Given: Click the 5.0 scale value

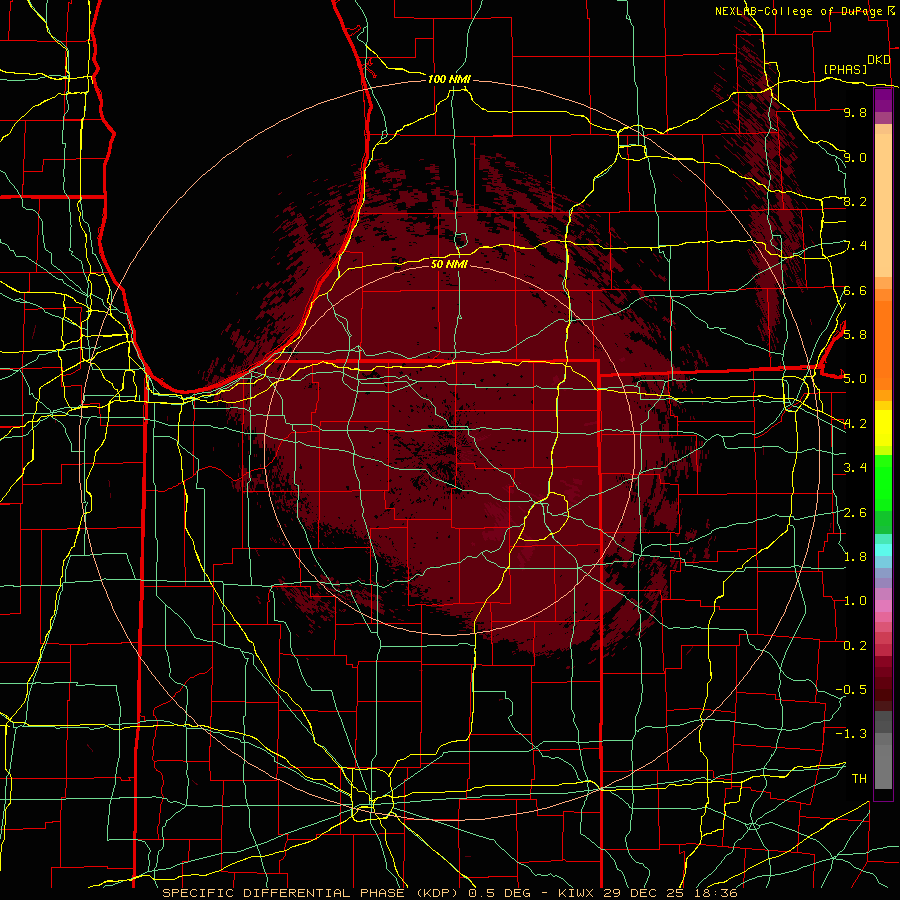Looking at the screenshot, I should pyautogui.click(x=855, y=379).
